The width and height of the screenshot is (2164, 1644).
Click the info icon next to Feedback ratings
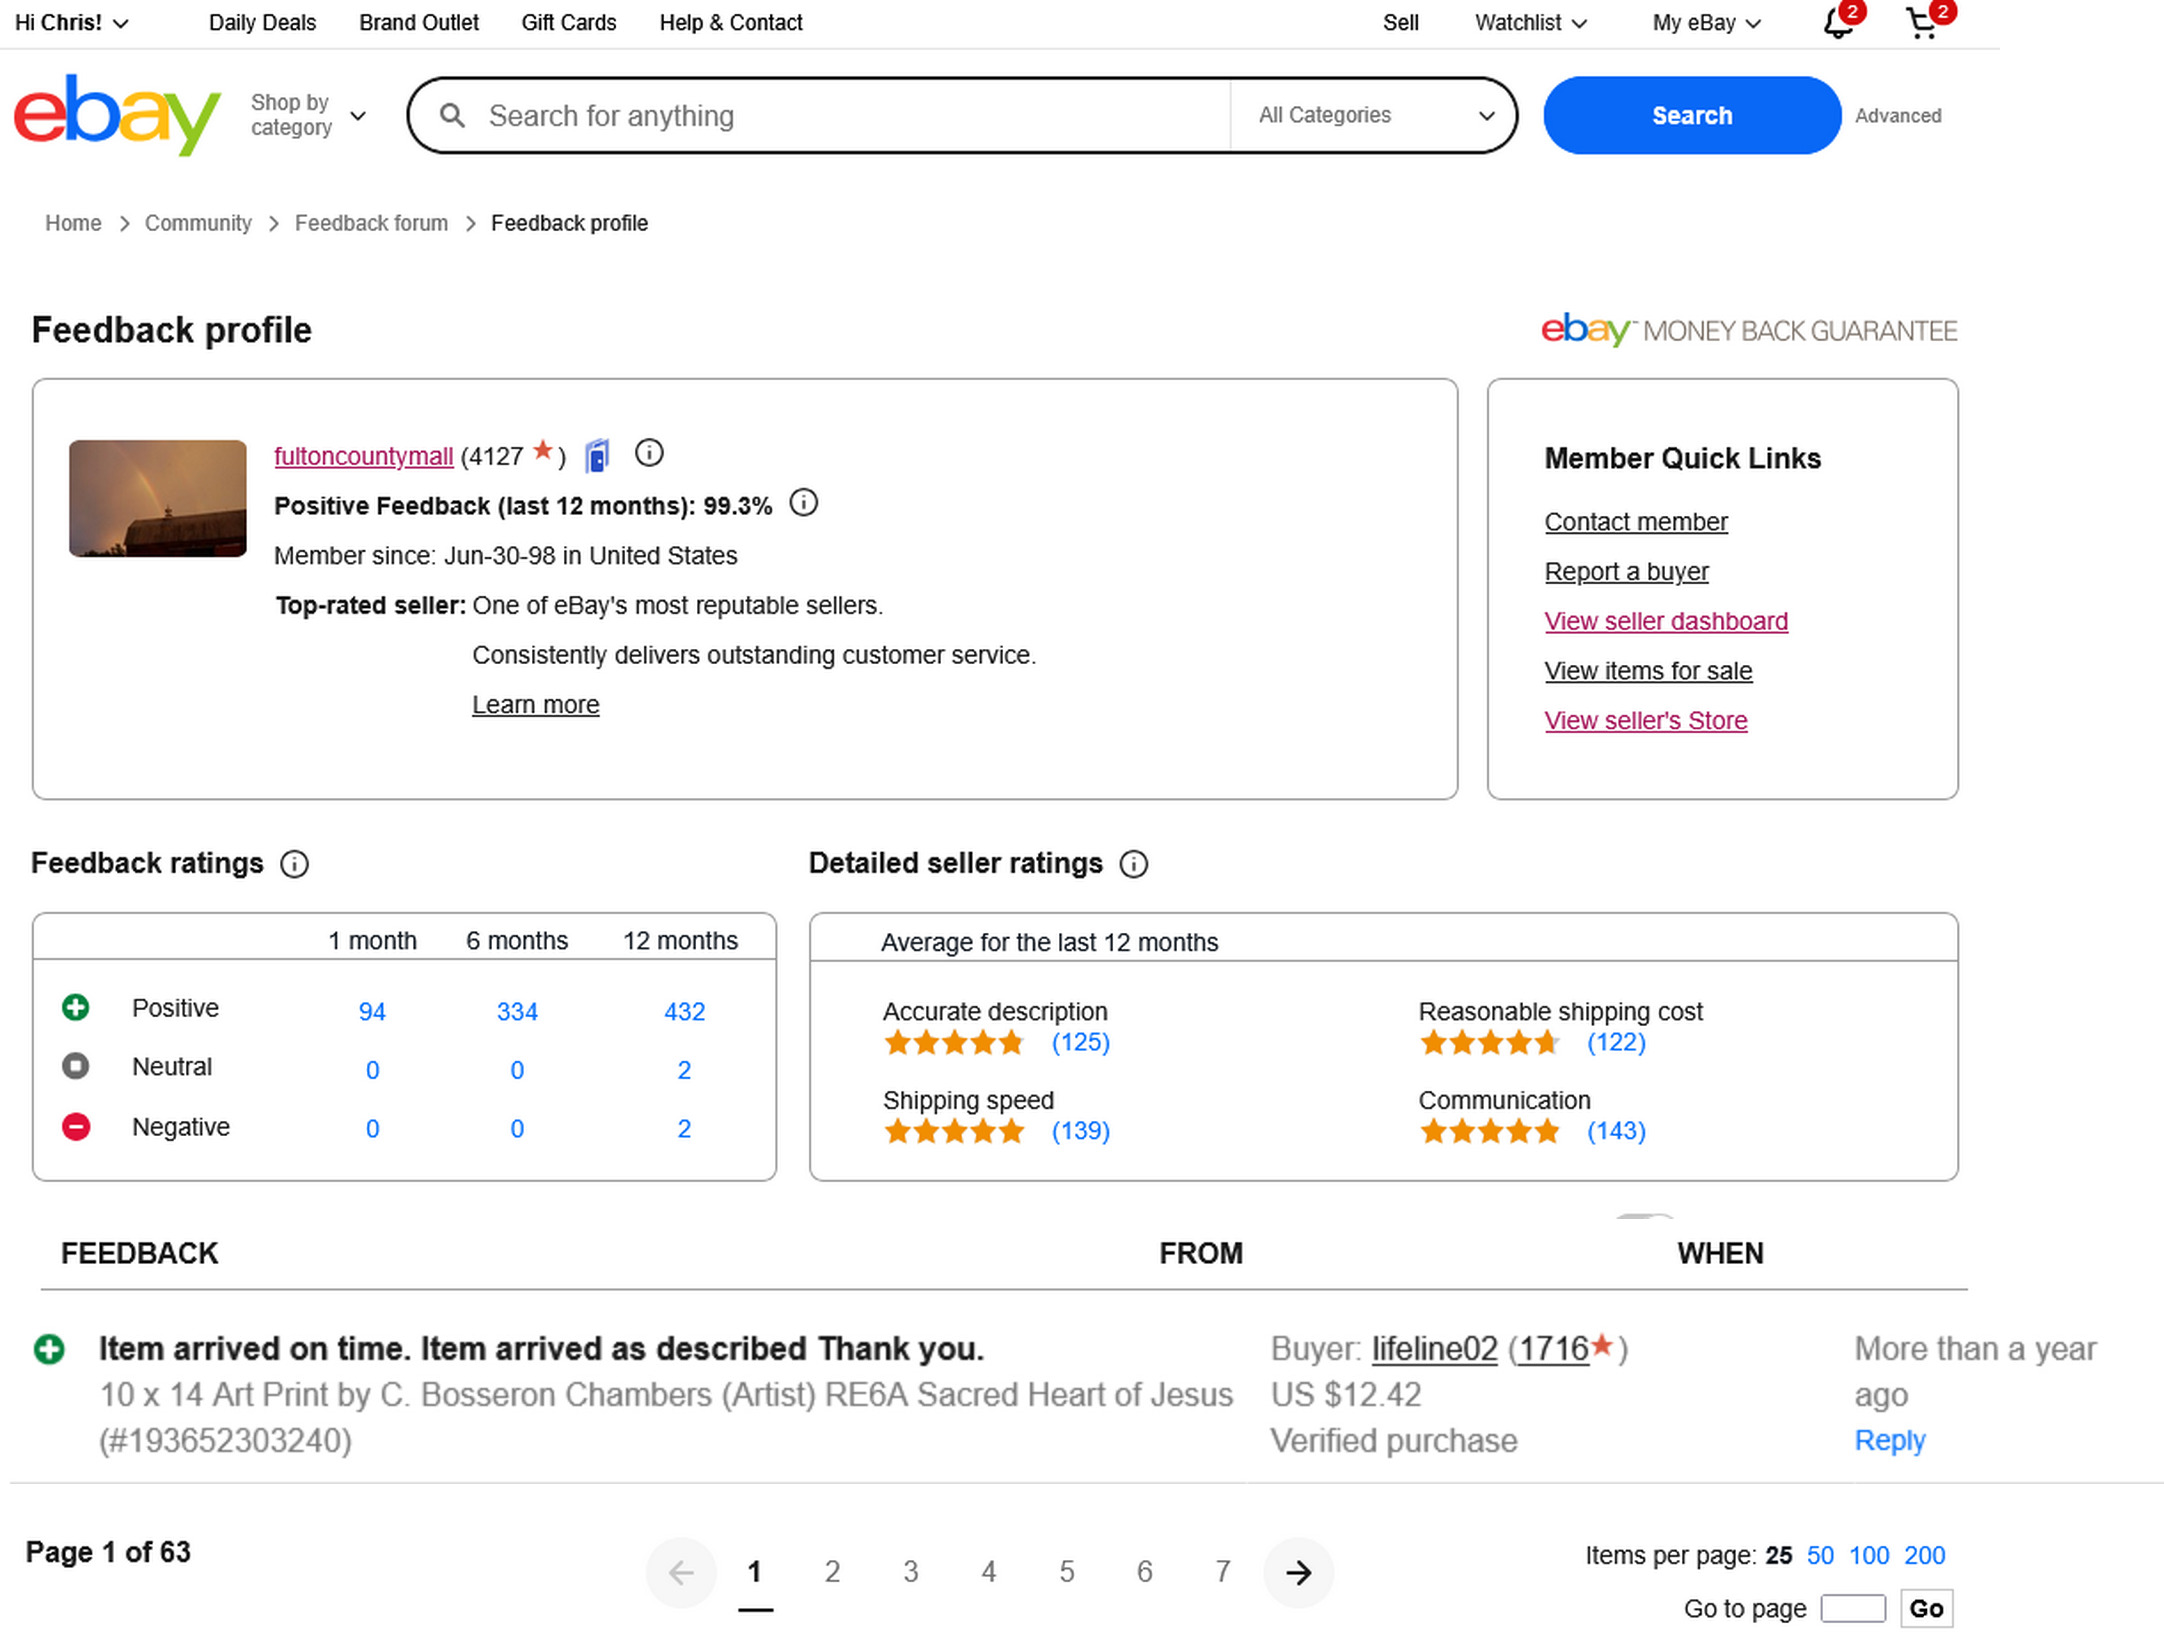pyautogui.click(x=294, y=864)
